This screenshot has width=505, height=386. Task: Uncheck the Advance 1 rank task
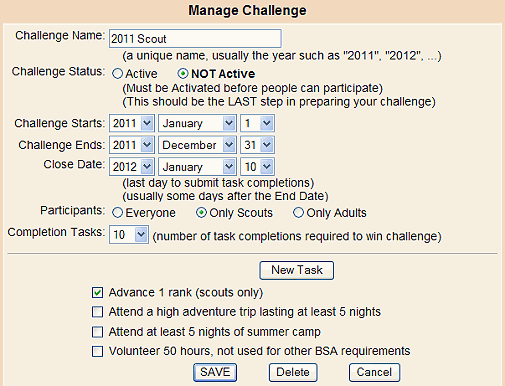pos(97,293)
